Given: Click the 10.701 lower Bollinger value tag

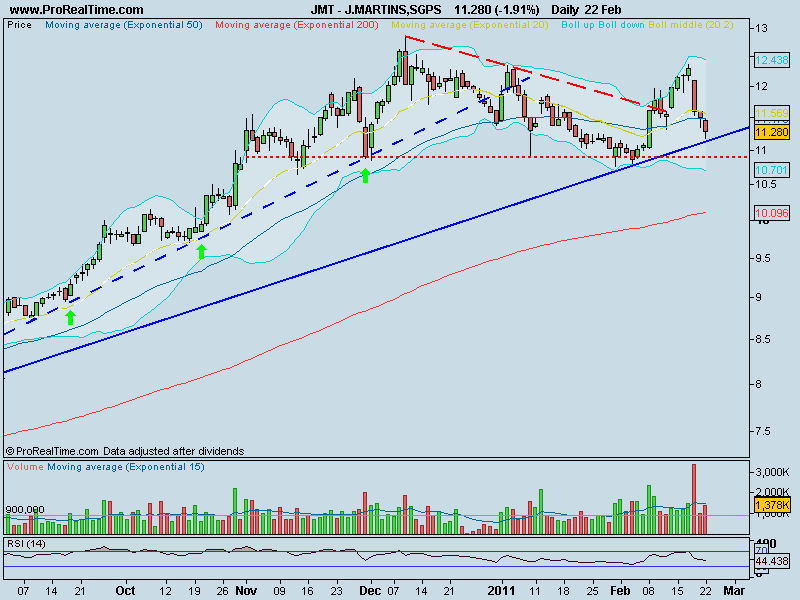Looking at the screenshot, I should click(x=771, y=170).
